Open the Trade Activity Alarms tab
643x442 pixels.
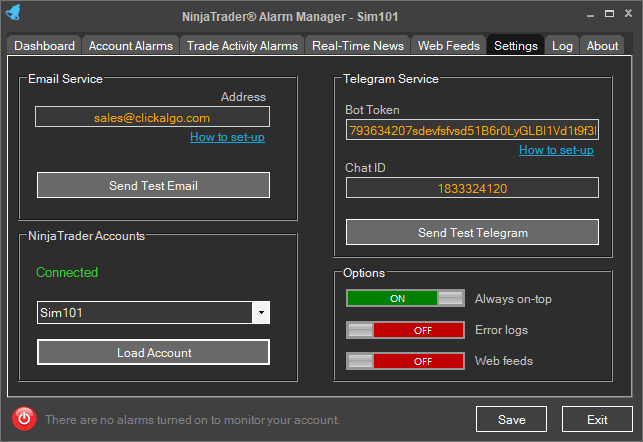click(242, 46)
